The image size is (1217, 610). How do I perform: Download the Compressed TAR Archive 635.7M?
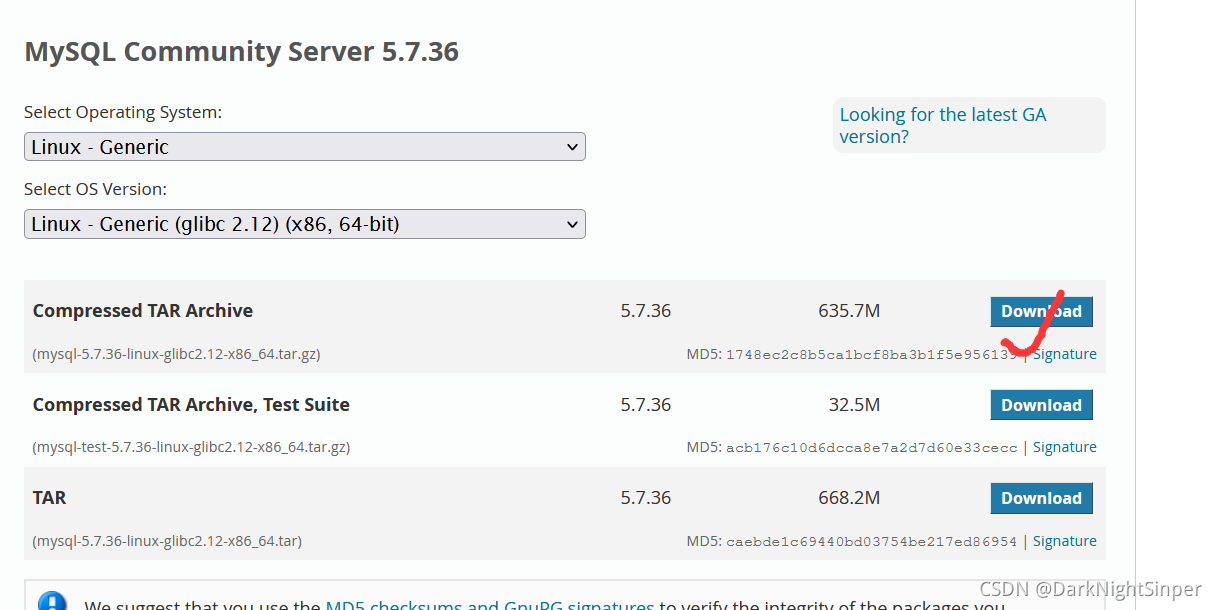coord(1041,311)
